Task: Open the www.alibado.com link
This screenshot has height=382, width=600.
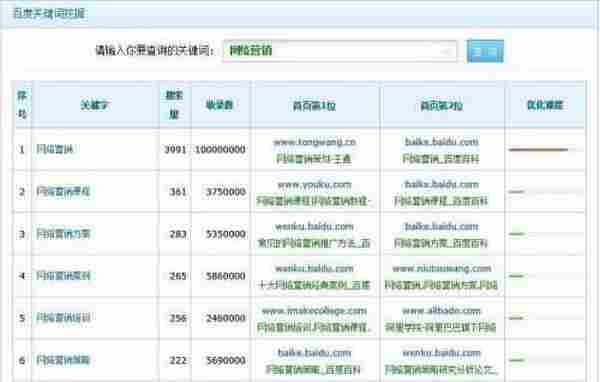Action: point(442,311)
